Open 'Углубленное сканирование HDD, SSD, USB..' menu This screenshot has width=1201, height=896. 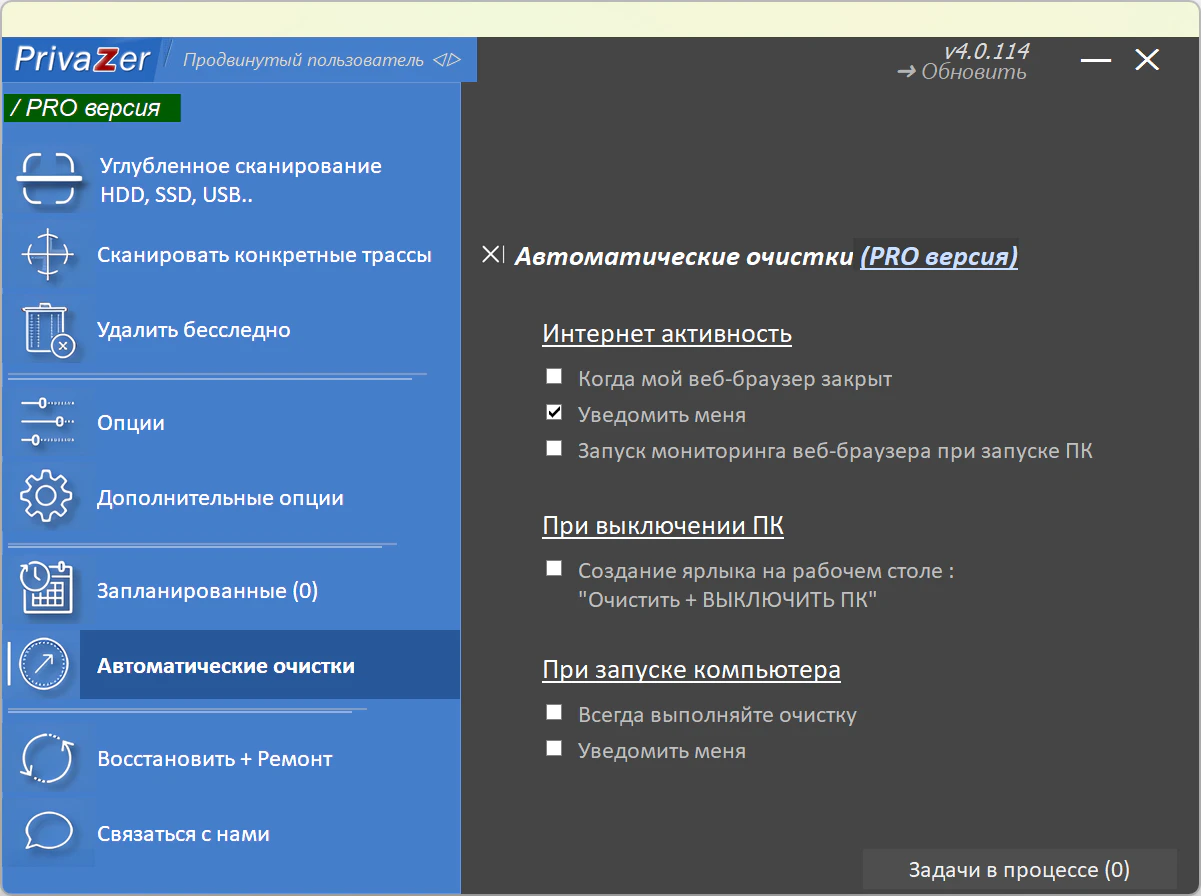click(x=241, y=180)
